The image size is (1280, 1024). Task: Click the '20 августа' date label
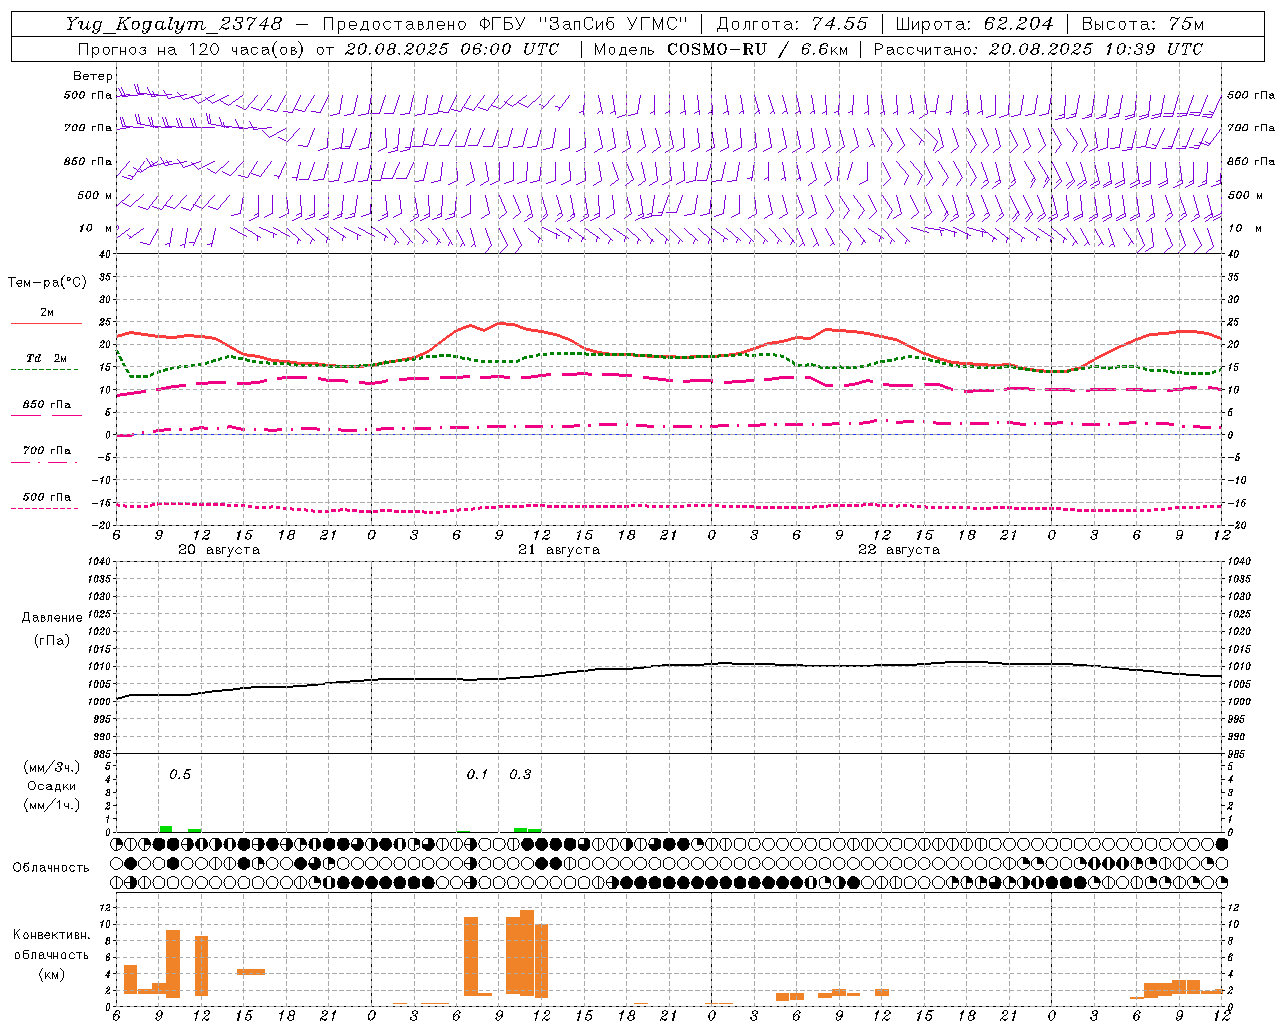(x=219, y=550)
